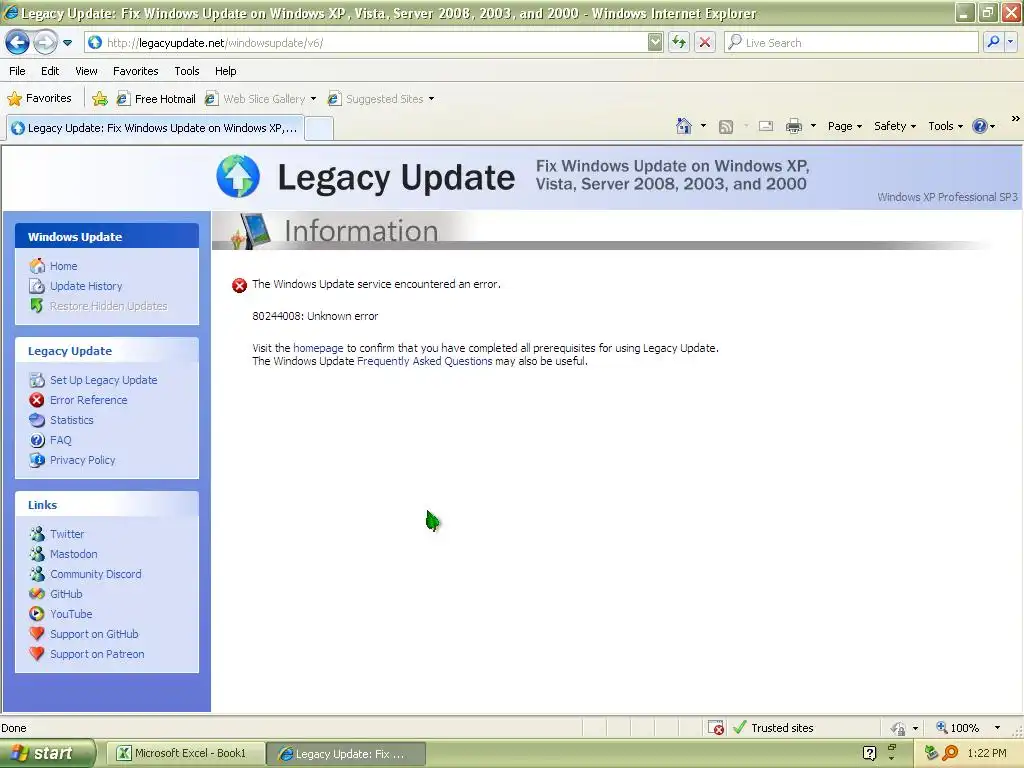Click the Print icon

[x=793, y=126]
